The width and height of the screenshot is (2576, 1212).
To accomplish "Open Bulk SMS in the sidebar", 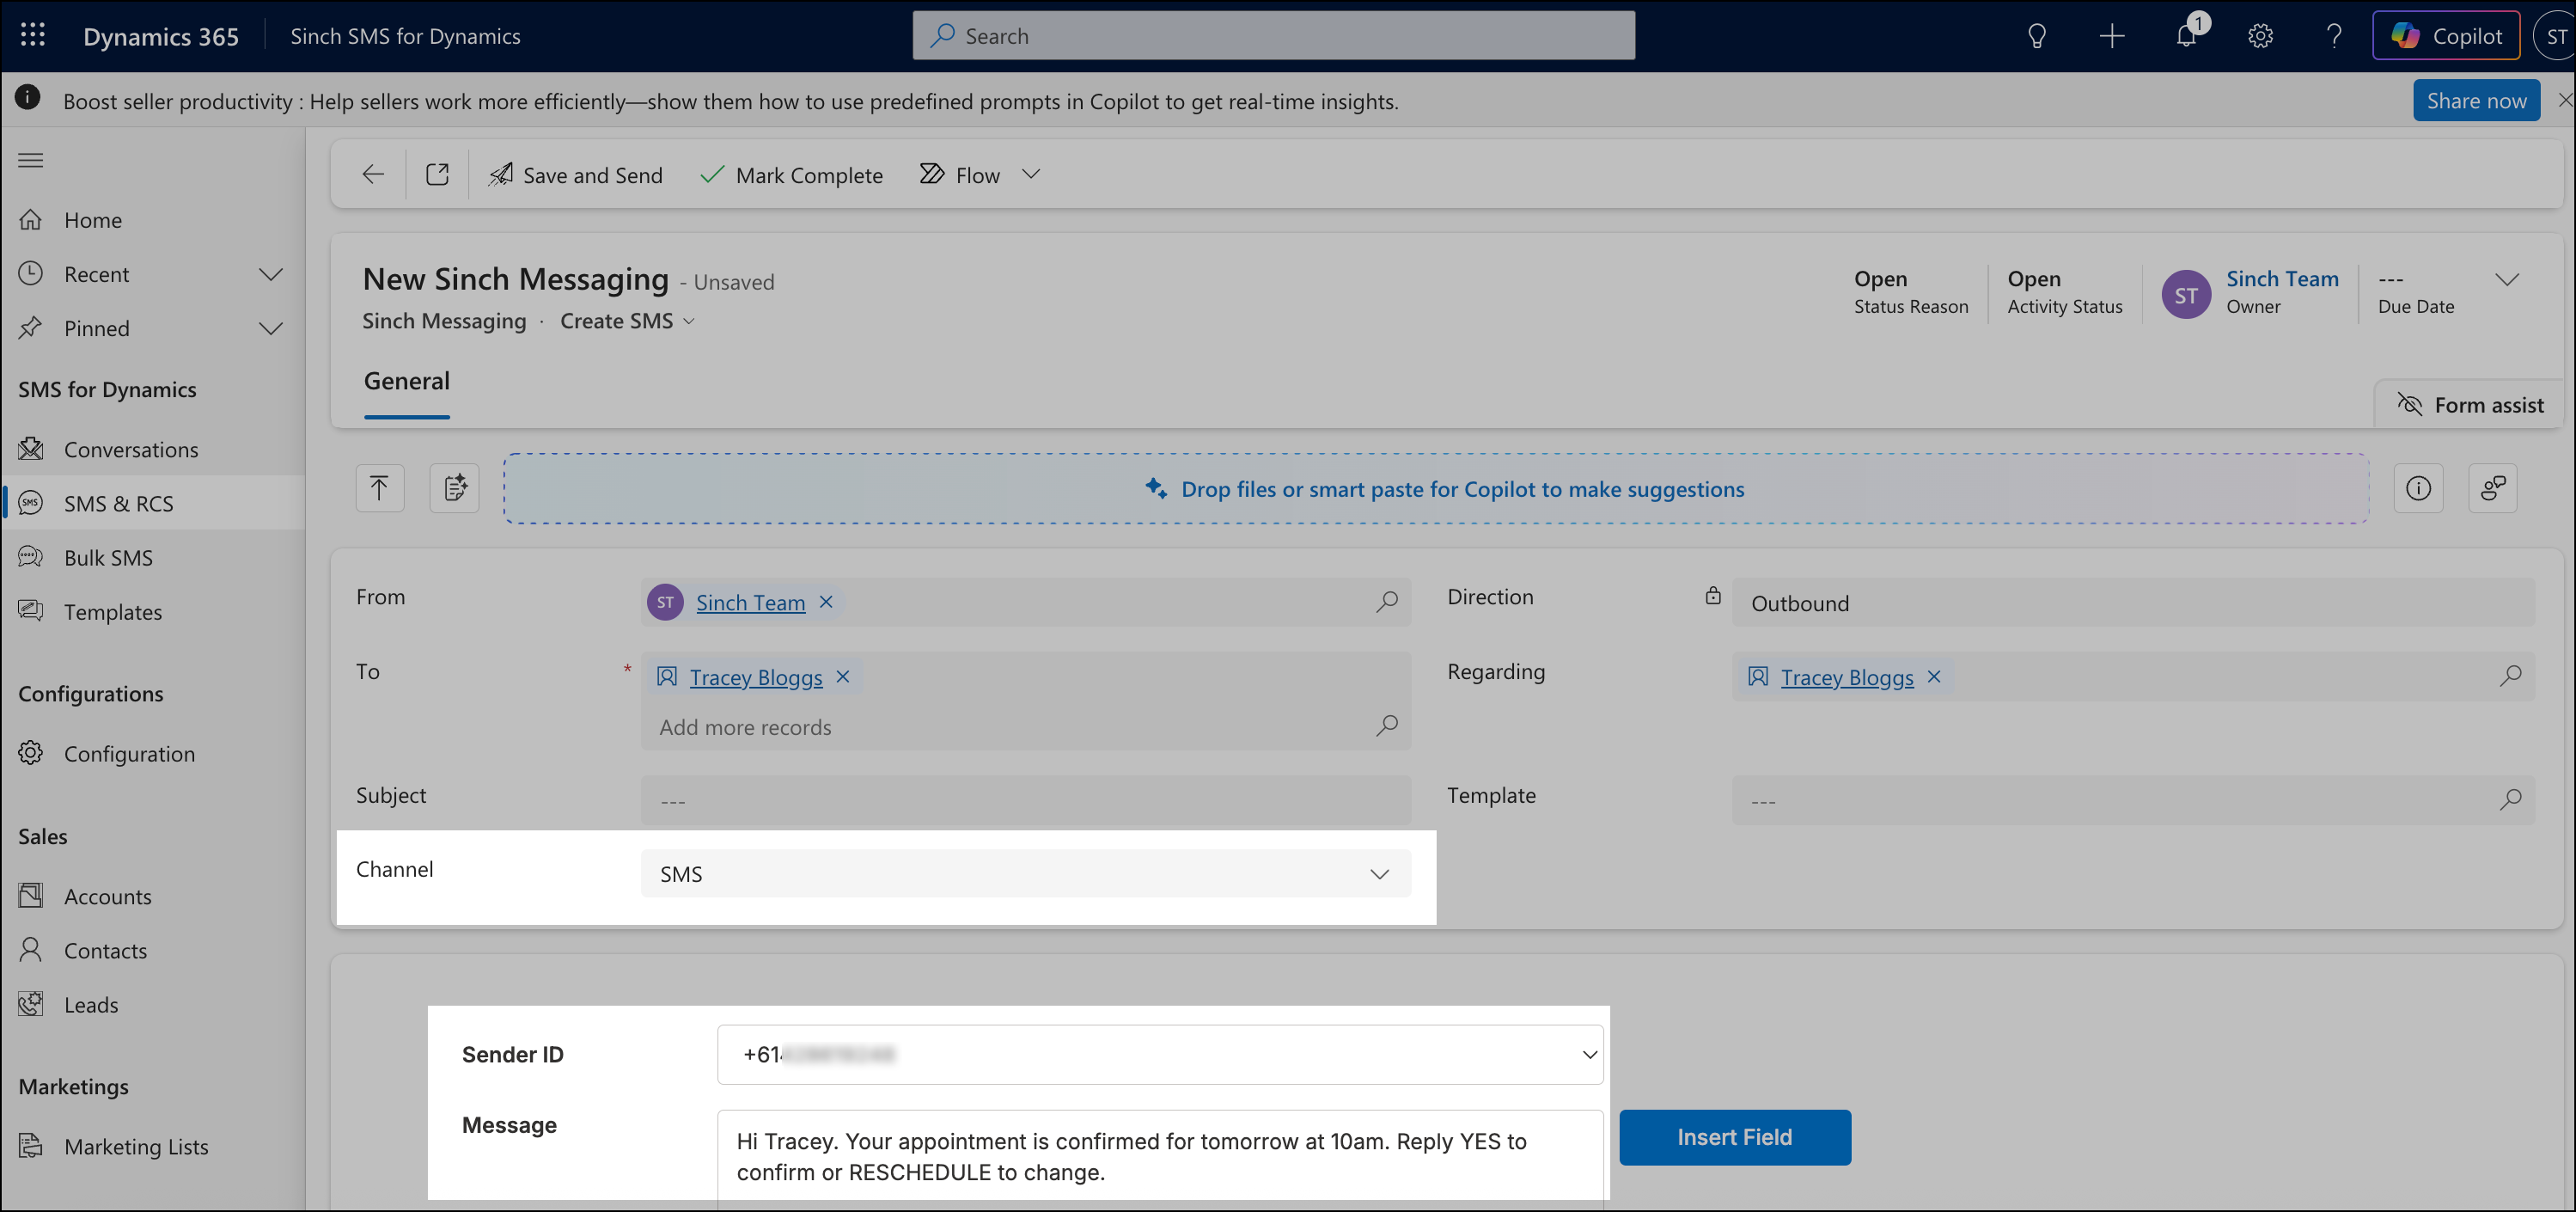I will [x=109, y=558].
